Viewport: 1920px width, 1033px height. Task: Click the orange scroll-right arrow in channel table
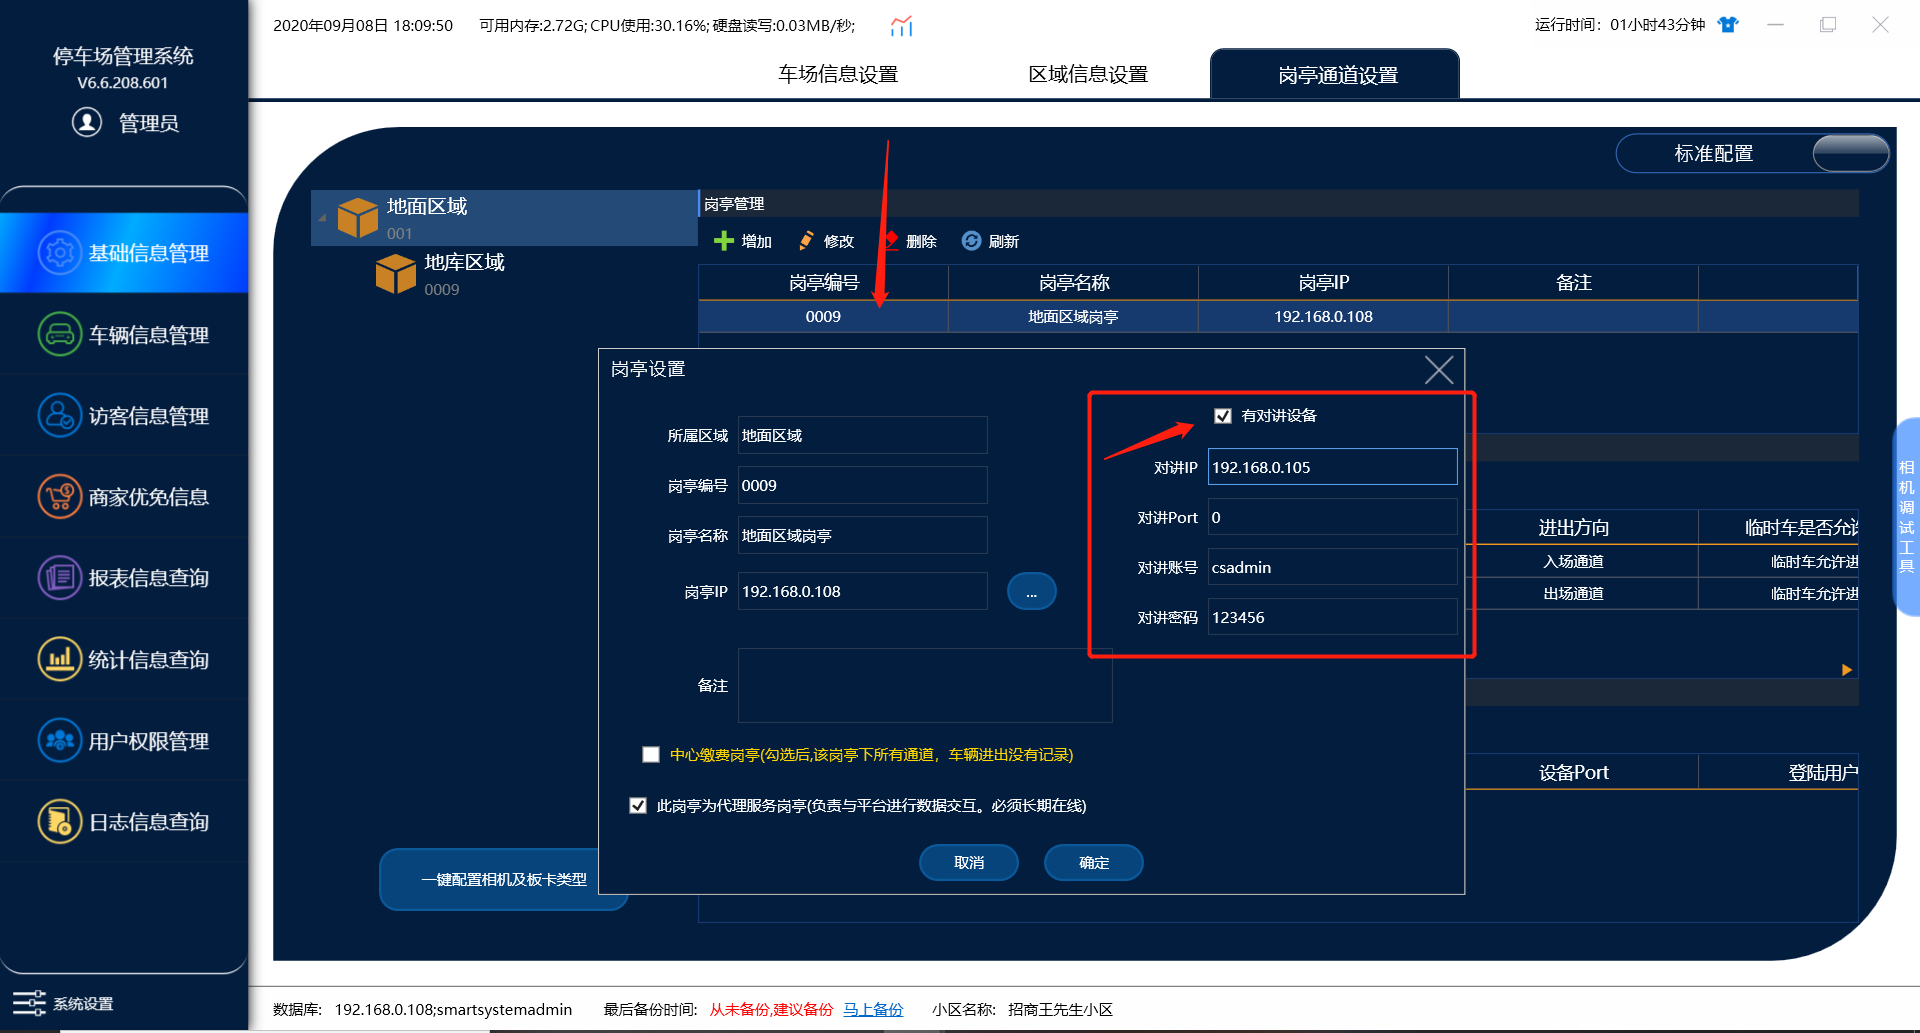pos(1847,670)
